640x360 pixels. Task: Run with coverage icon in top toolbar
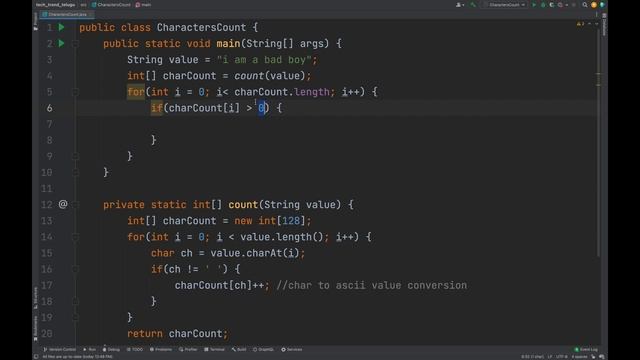(x=551, y=5)
